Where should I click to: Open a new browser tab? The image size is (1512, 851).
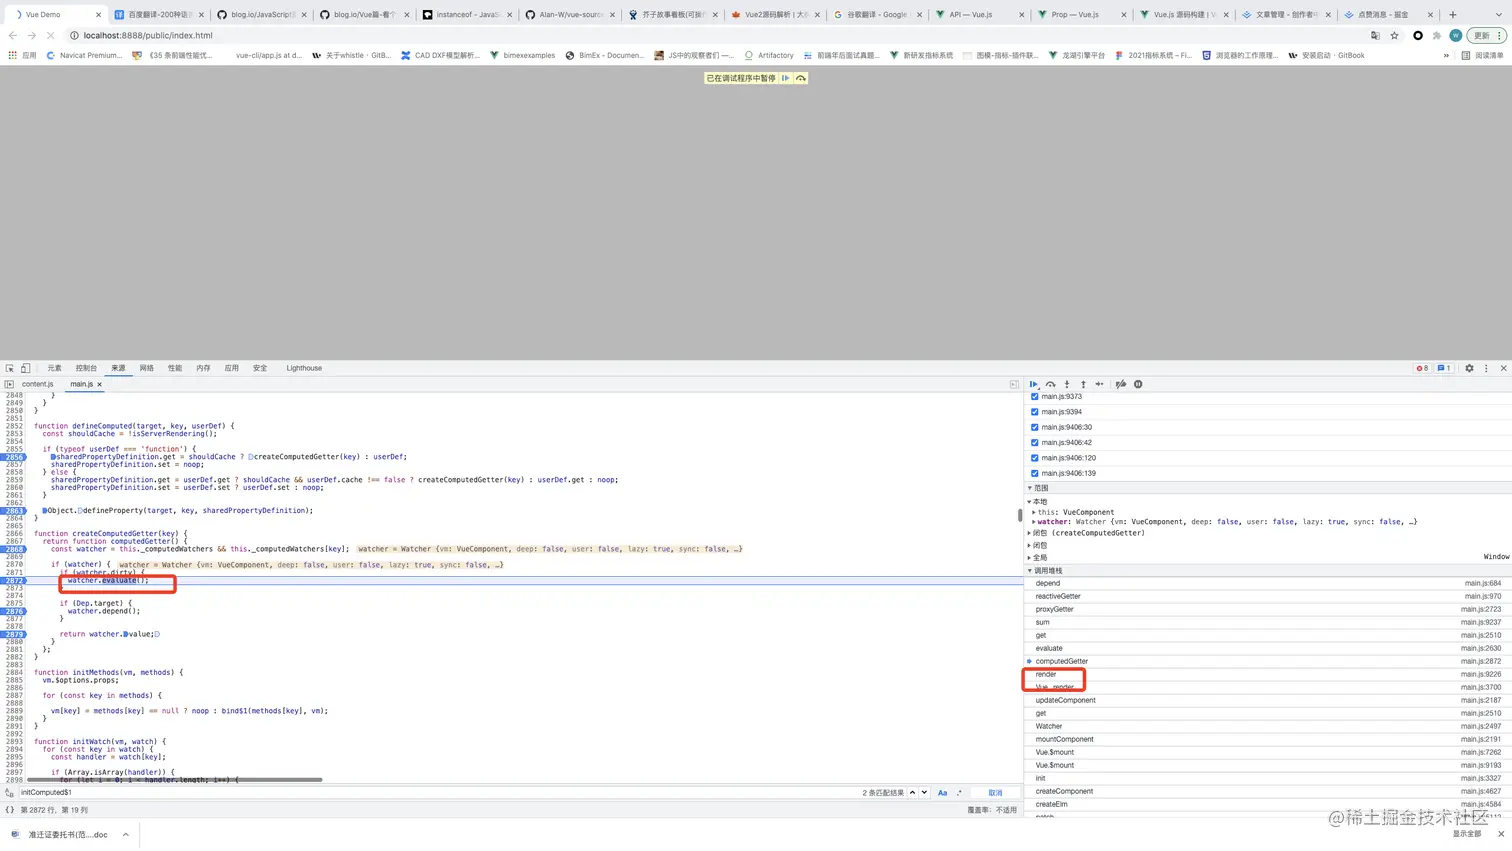click(1453, 15)
